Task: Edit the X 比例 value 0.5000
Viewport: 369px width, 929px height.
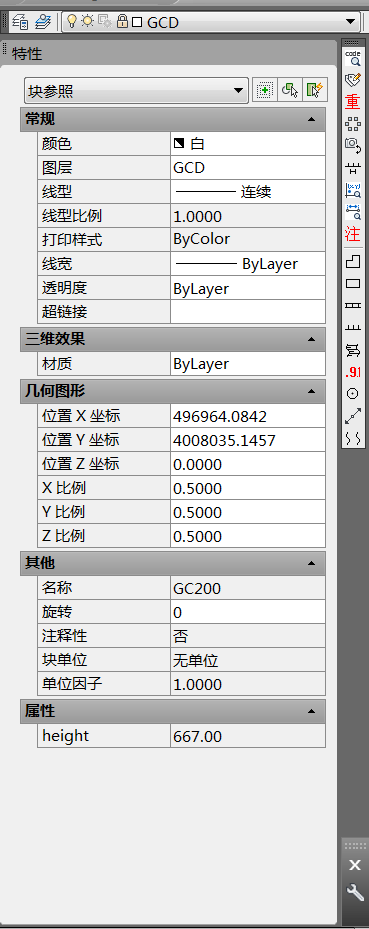Action: (248, 488)
